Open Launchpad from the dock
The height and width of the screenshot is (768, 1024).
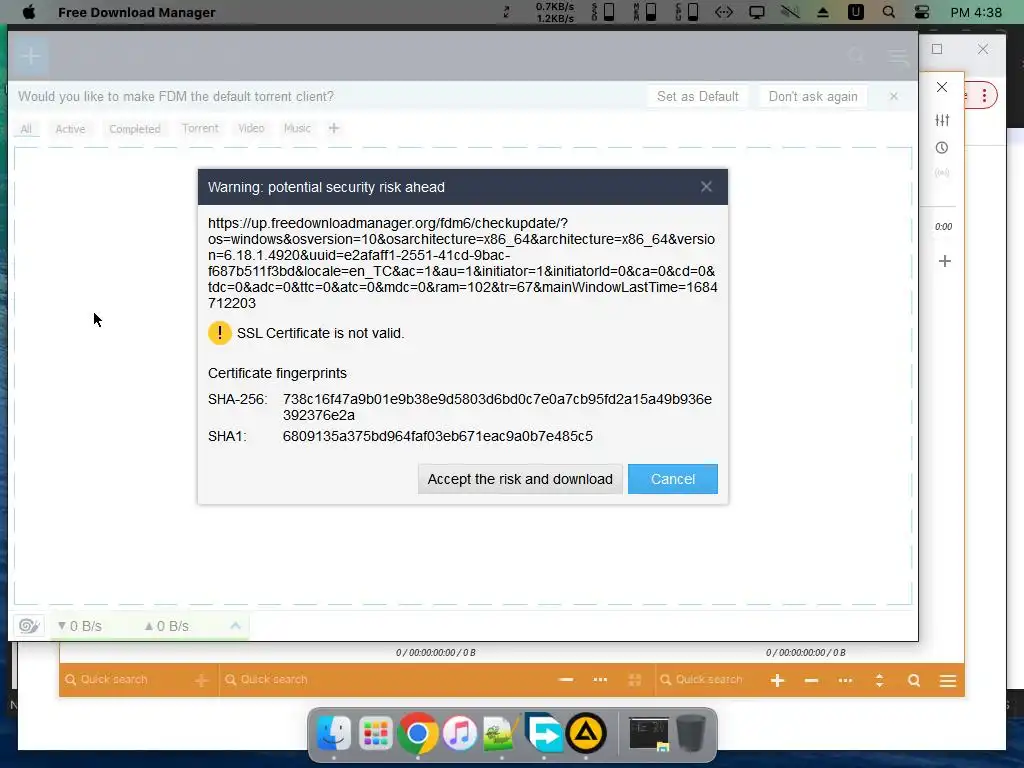pyautogui.click(x=376, y=733)
